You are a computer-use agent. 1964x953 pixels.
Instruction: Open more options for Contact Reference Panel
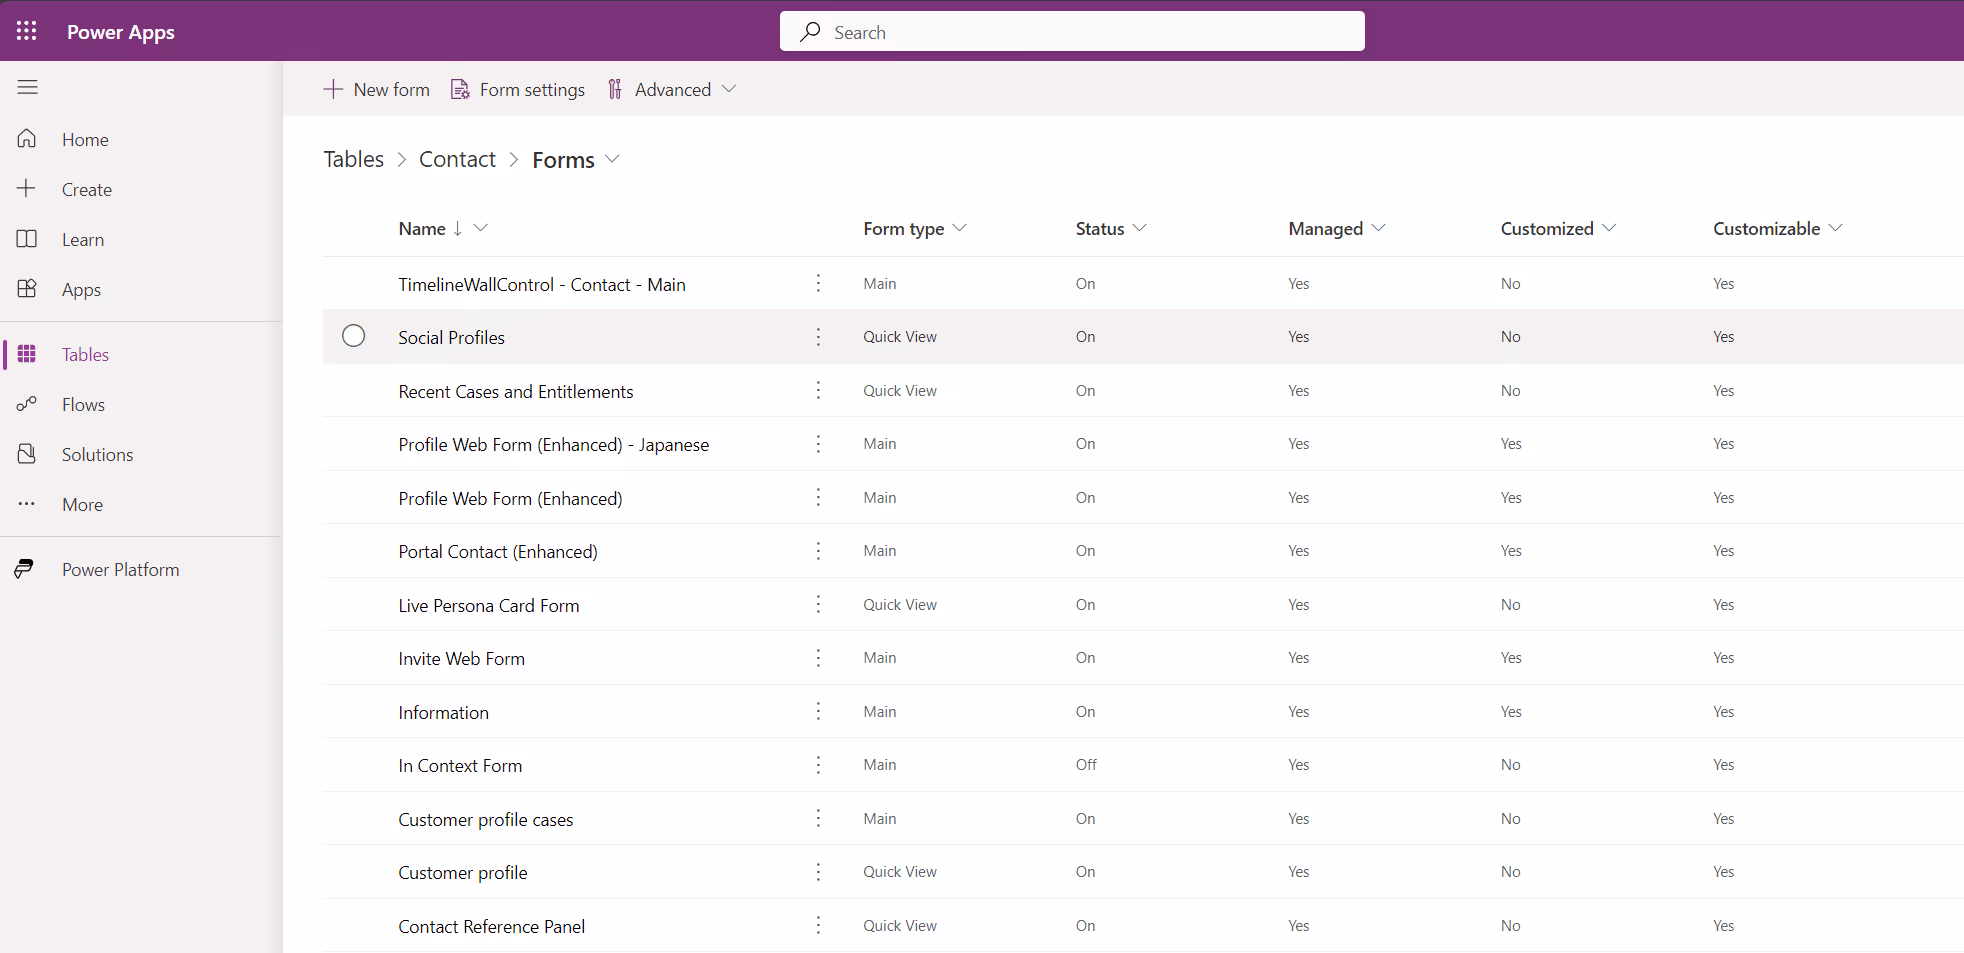(818, 926)
